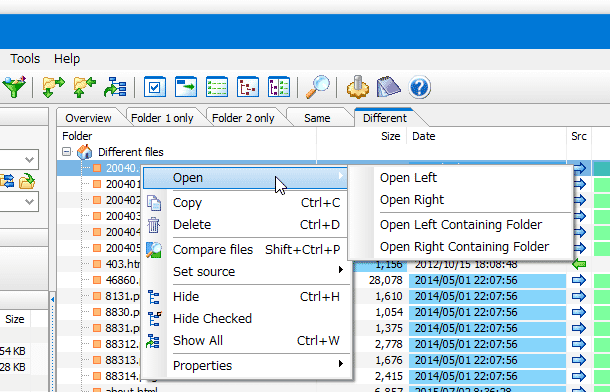Click the browse folder icon with green arrow
The image size is (610, 392).
click(27, 181)
